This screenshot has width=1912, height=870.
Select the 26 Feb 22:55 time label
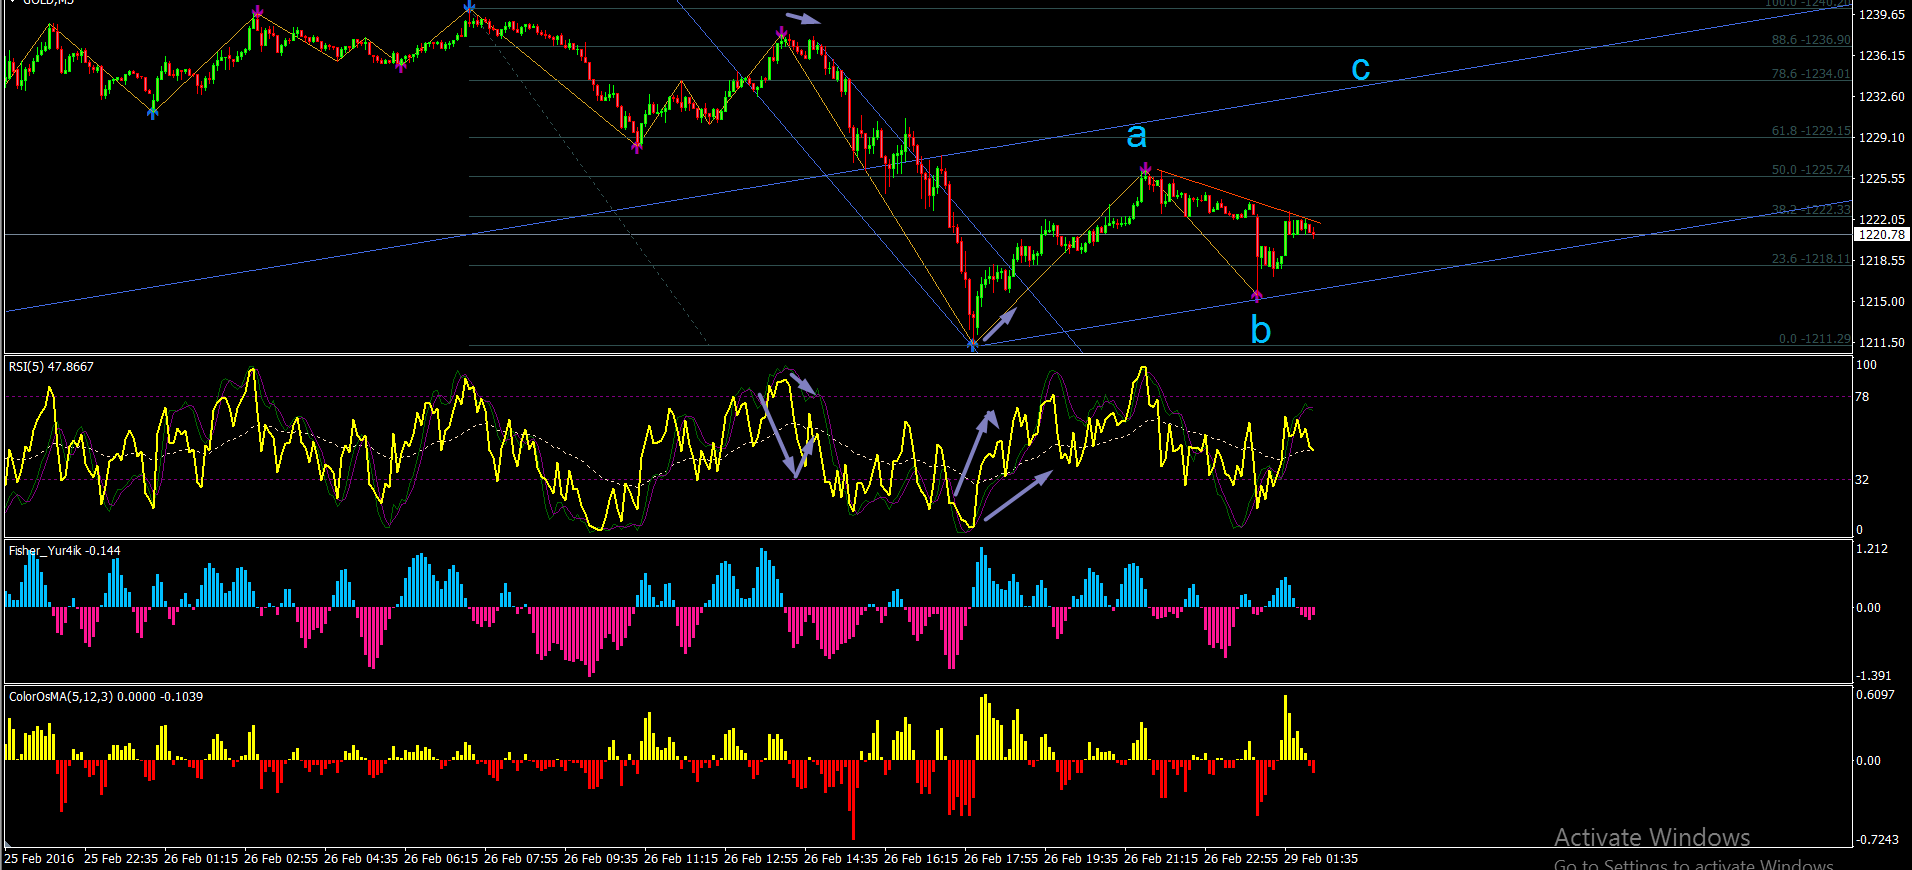[x=1241, y=859]
